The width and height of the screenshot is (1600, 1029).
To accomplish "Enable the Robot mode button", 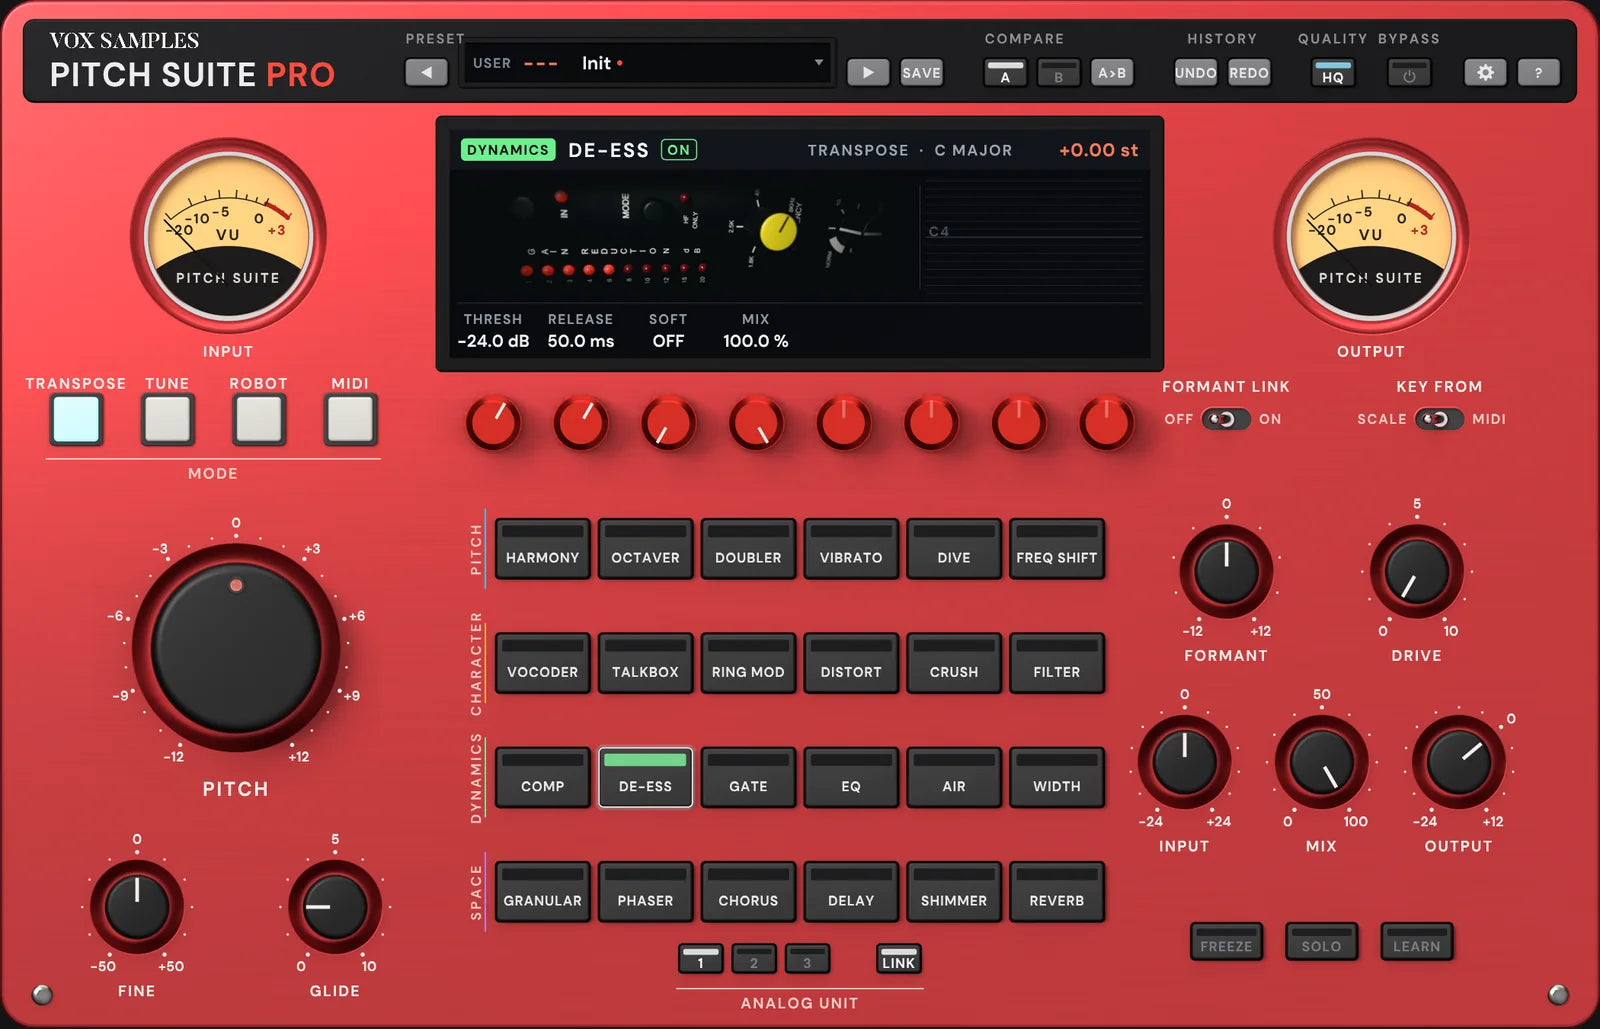I will tap(259, 419).
